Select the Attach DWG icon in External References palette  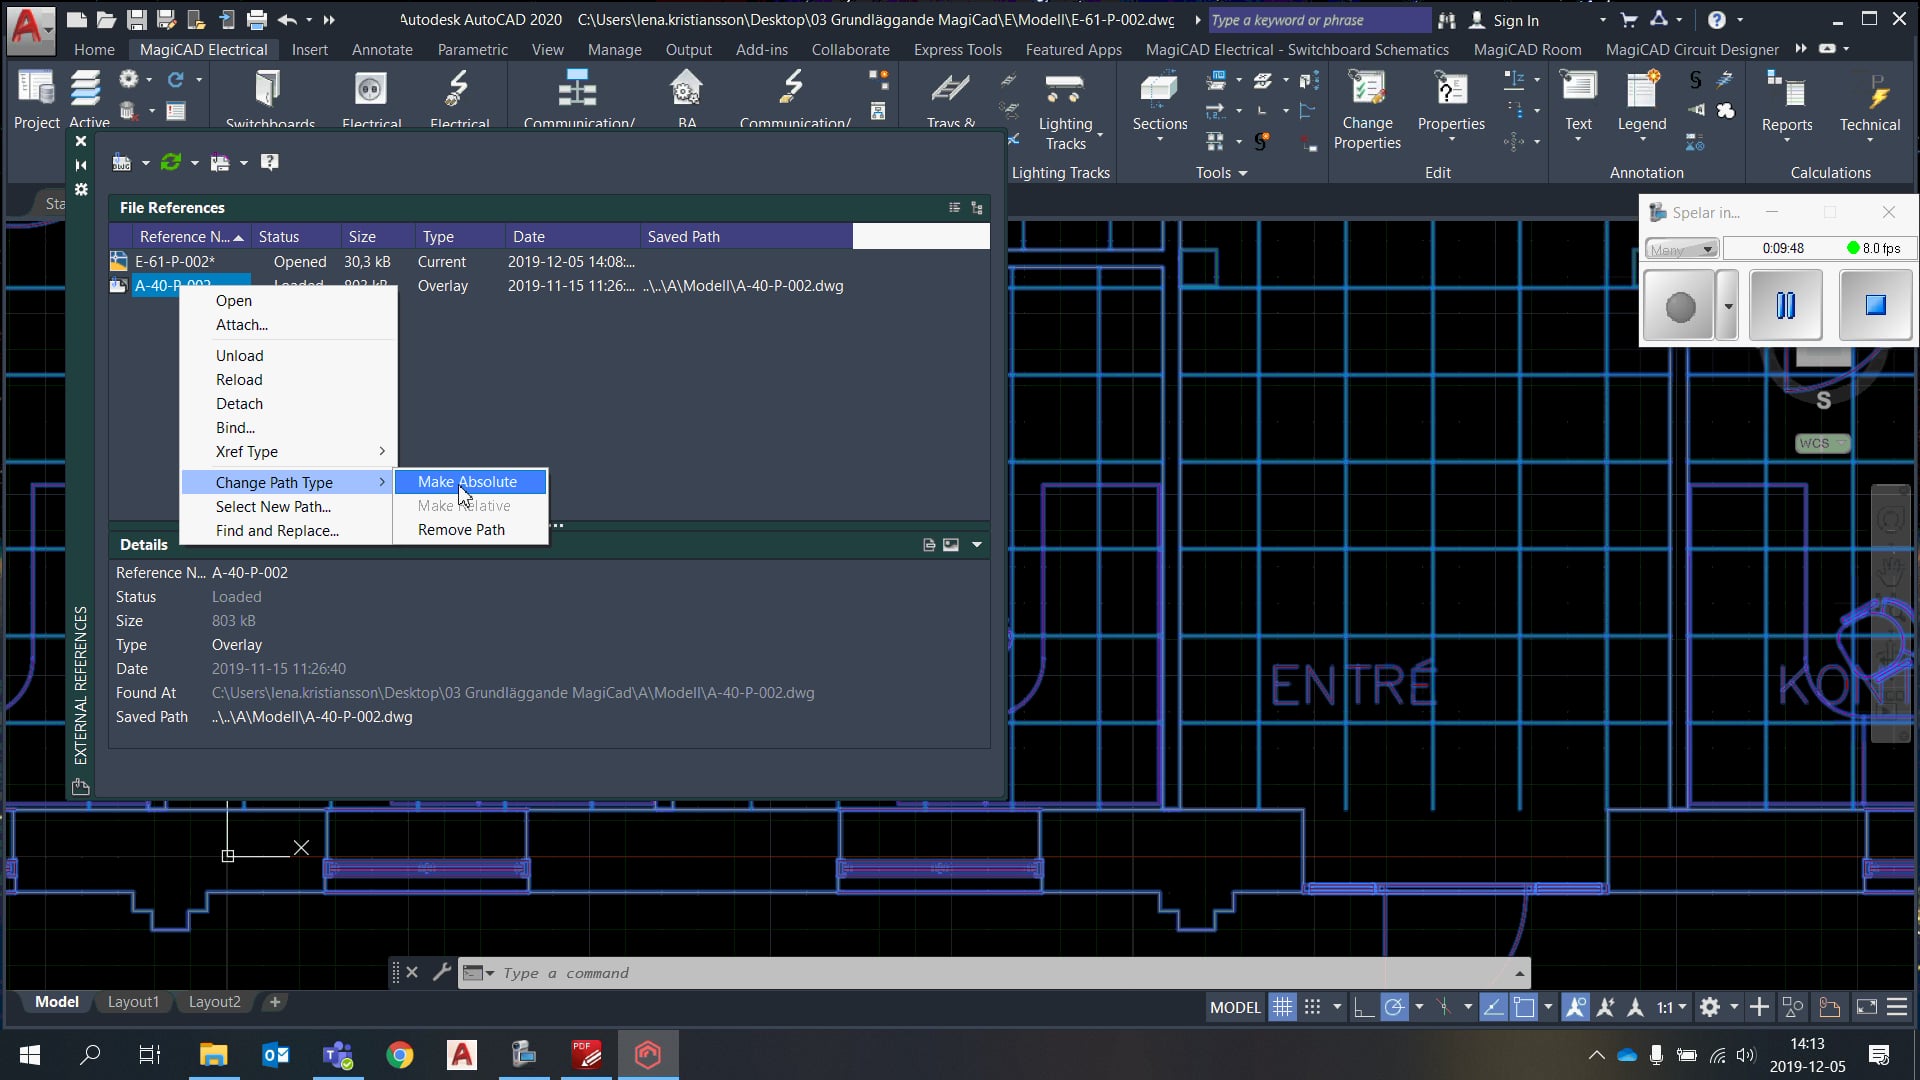pos(122,162)
